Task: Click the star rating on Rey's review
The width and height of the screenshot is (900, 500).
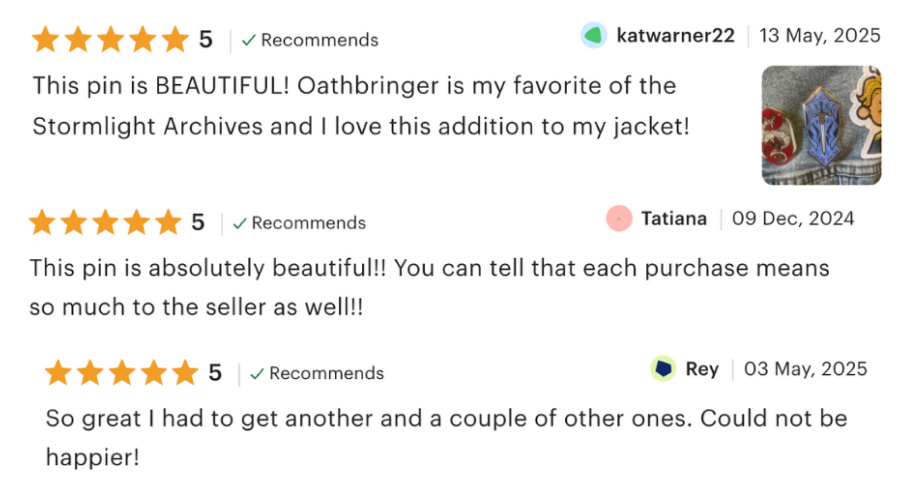Action: 122,373
